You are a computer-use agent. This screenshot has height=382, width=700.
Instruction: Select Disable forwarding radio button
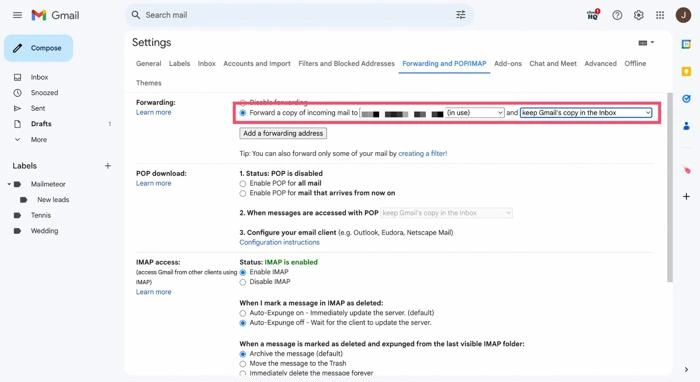pyautogui.click(x=243, y=103)
